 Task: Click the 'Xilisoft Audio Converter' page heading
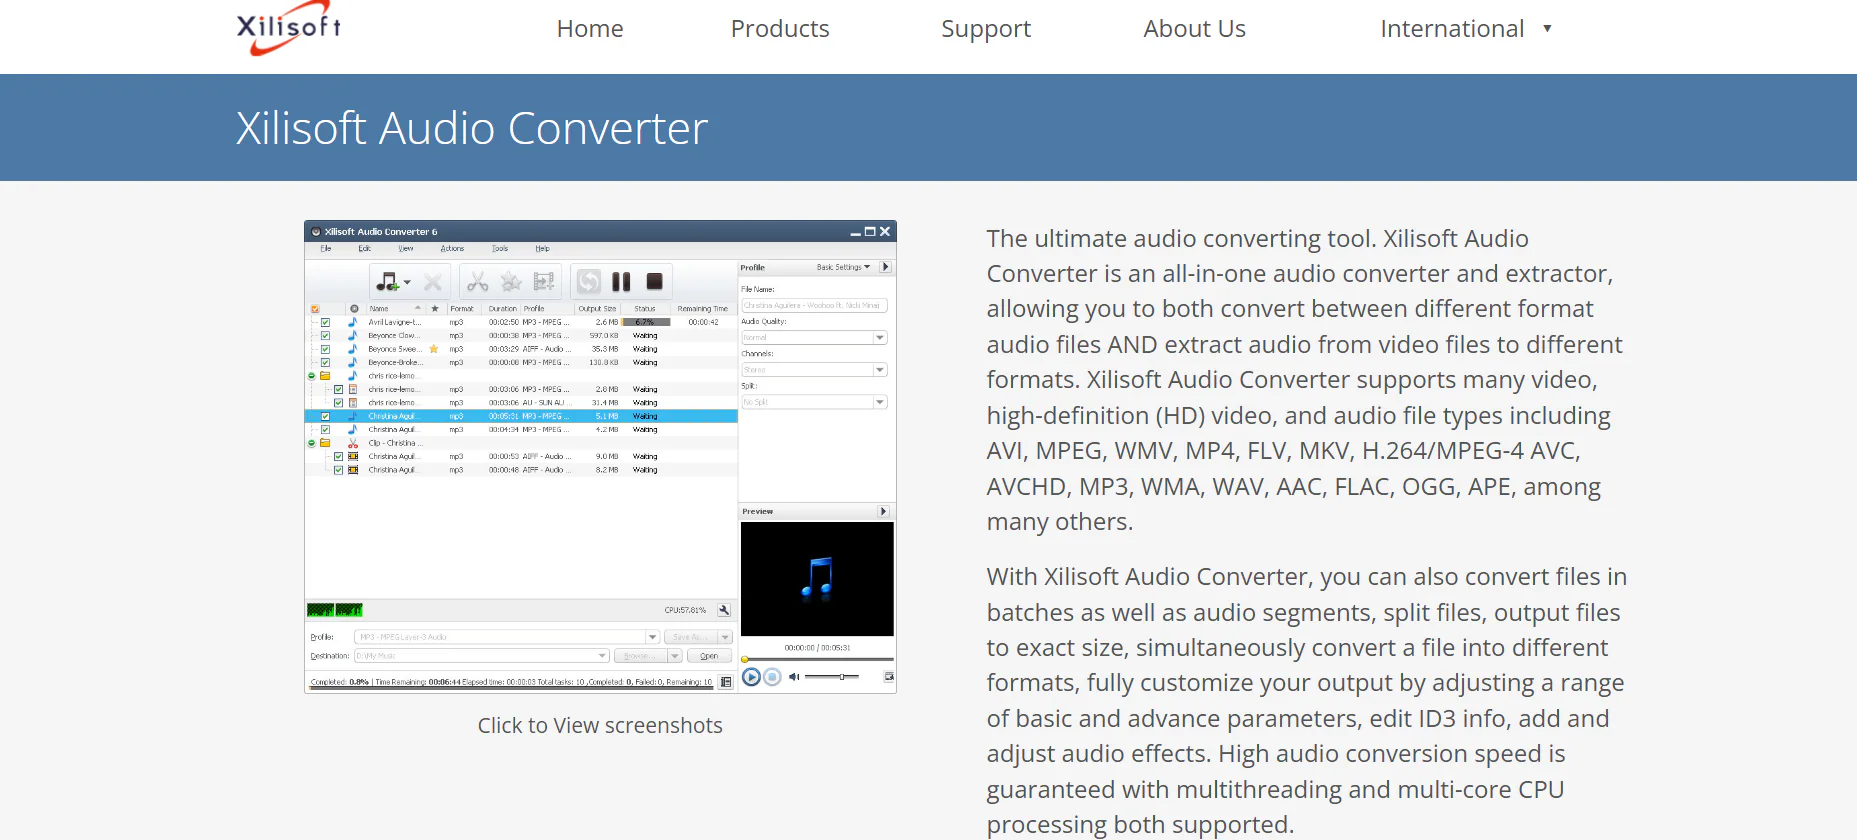coord(472,128)
